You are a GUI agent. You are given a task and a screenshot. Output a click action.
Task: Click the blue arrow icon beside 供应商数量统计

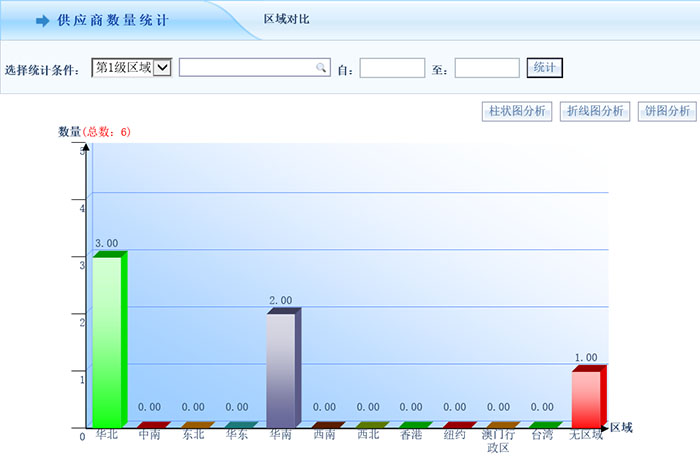click(x=42, y=20)
